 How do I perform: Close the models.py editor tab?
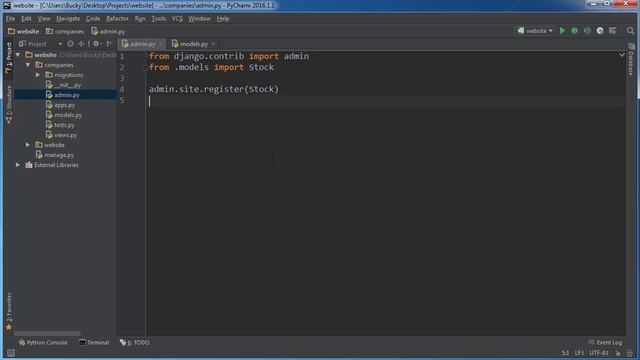pyautogui.click(x=213, y=44)
